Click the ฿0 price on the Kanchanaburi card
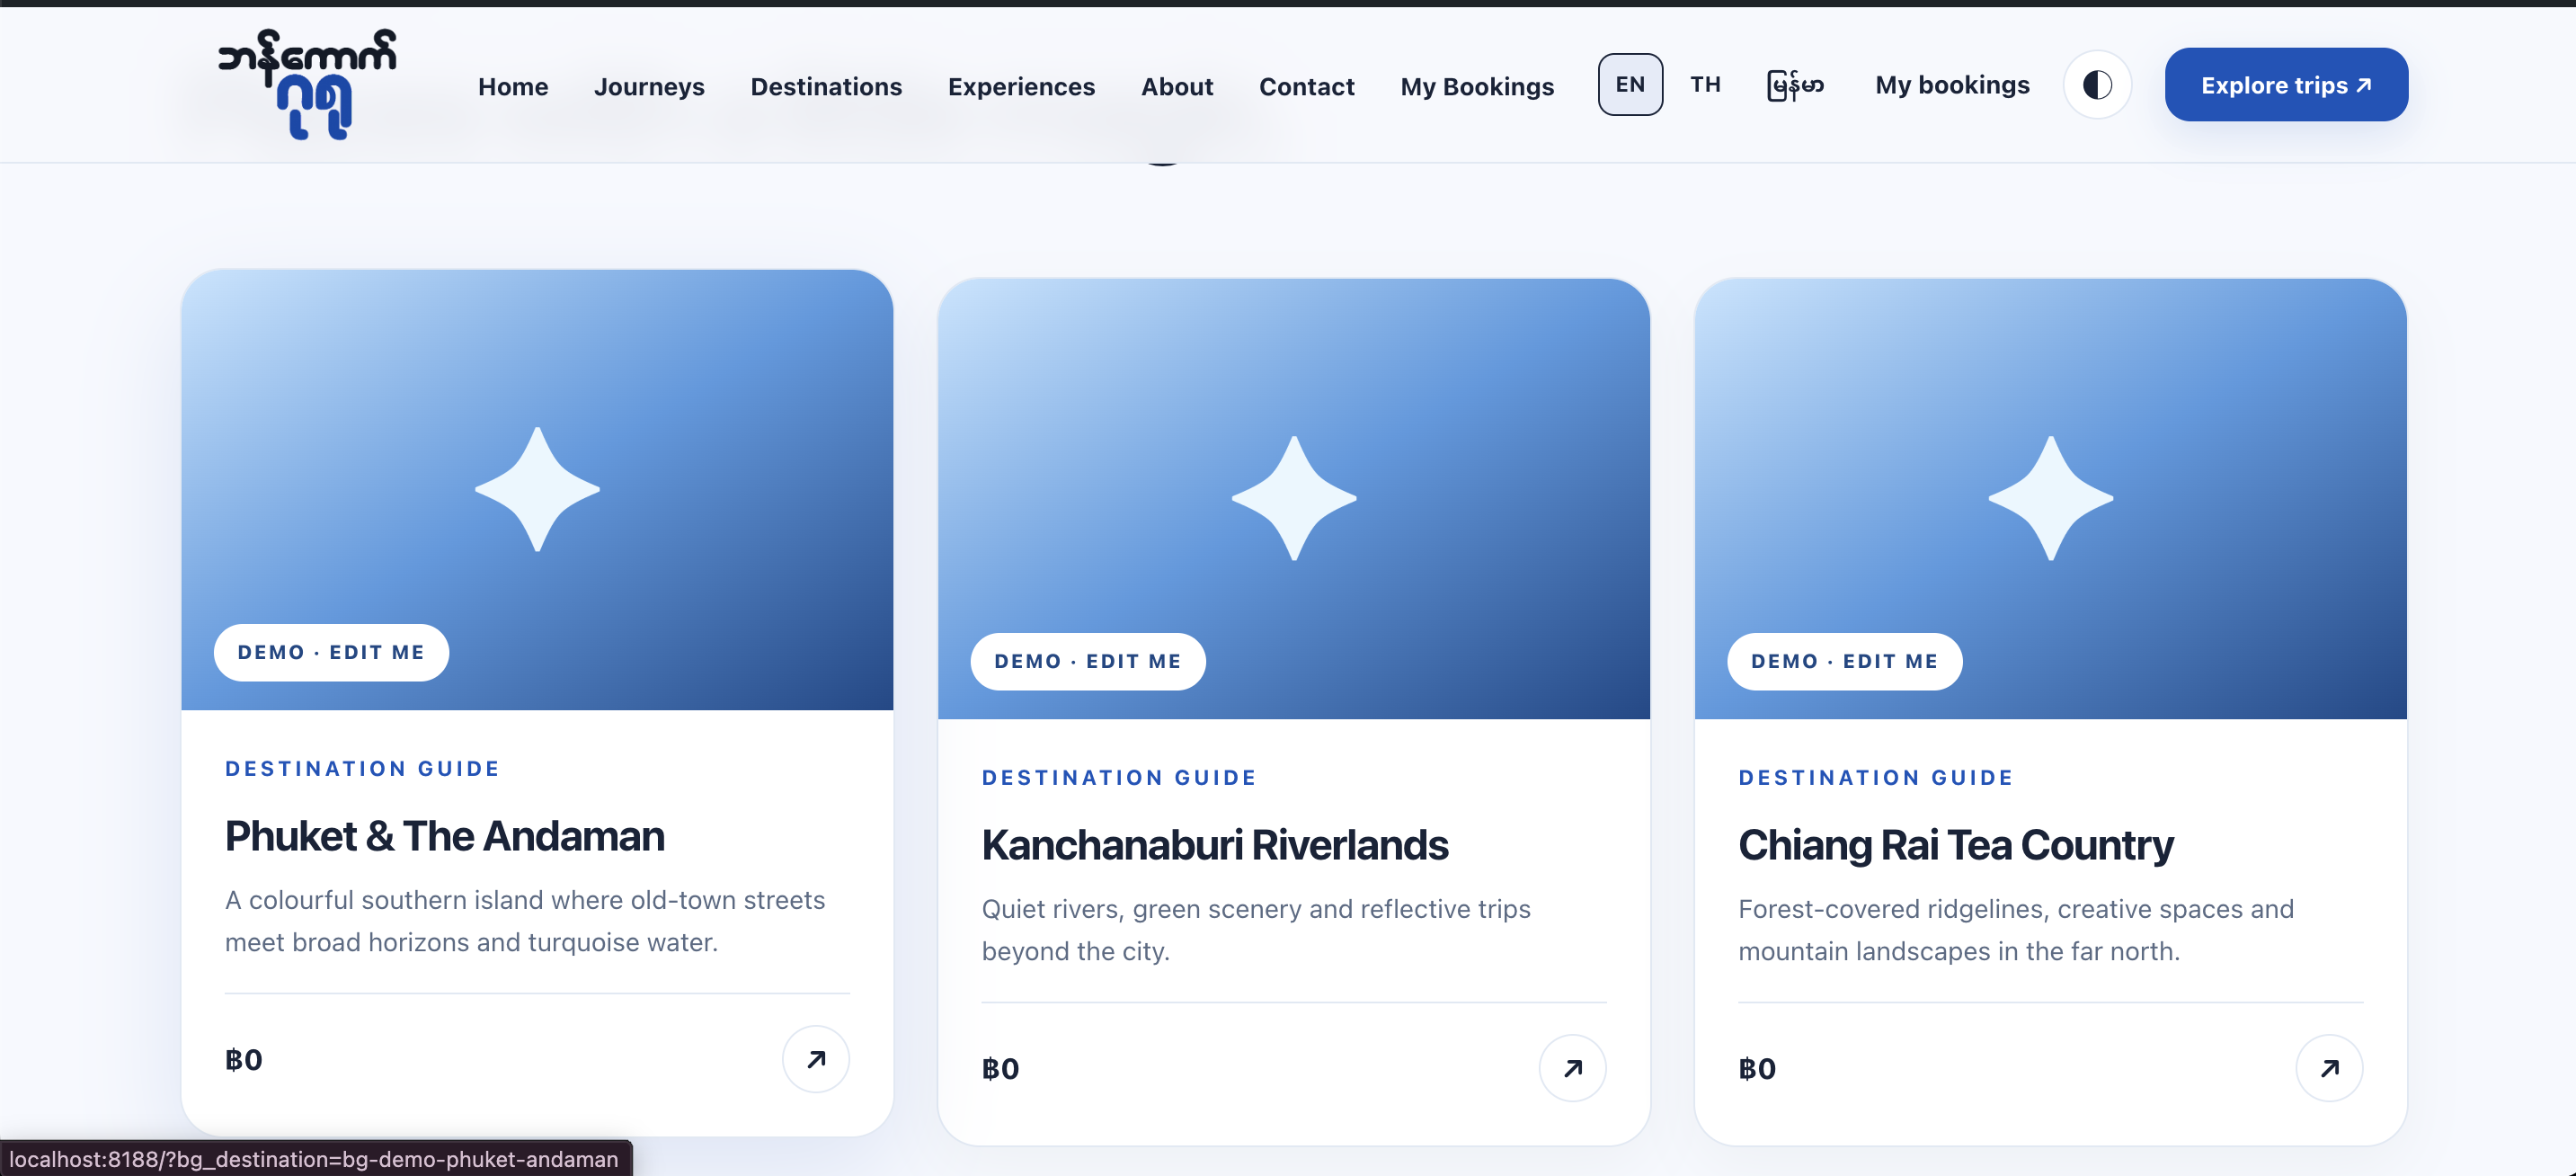The width and height of the screenshot is (2576, 1176). (1001, 1069)
